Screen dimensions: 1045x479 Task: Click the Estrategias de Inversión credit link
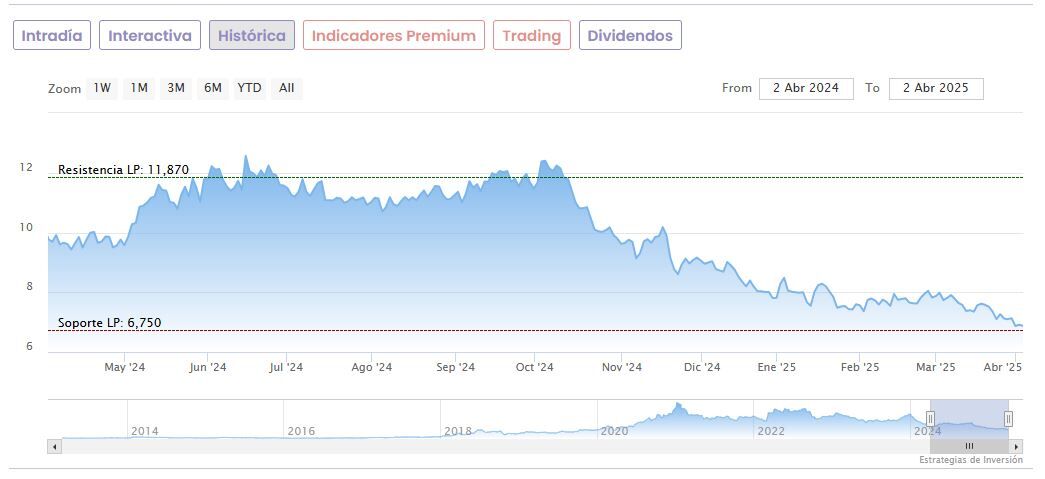point(971,460)
